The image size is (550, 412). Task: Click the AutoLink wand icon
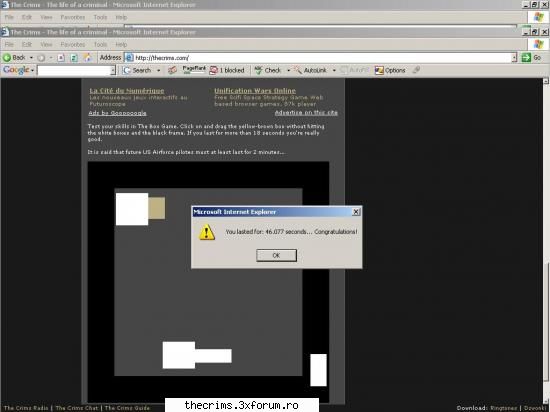[297, 70]
